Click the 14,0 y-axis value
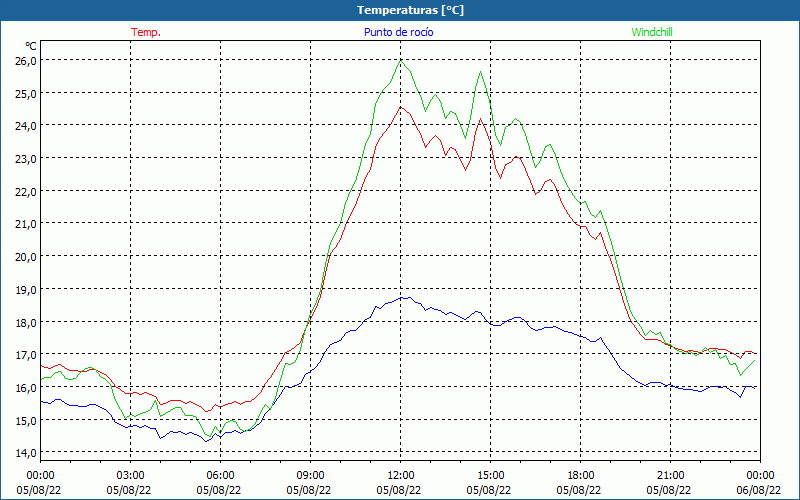The height and width of the screenshot is (500, 800). (x=26, y=453)
